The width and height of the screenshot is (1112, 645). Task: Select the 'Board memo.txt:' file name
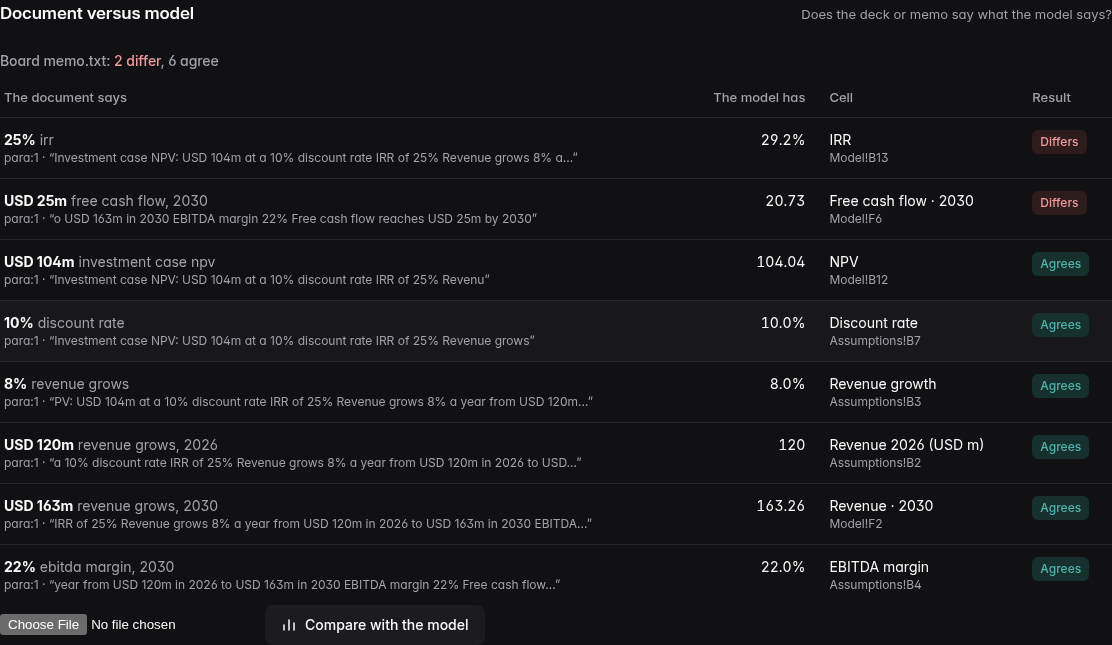click(x=55, y=61)
